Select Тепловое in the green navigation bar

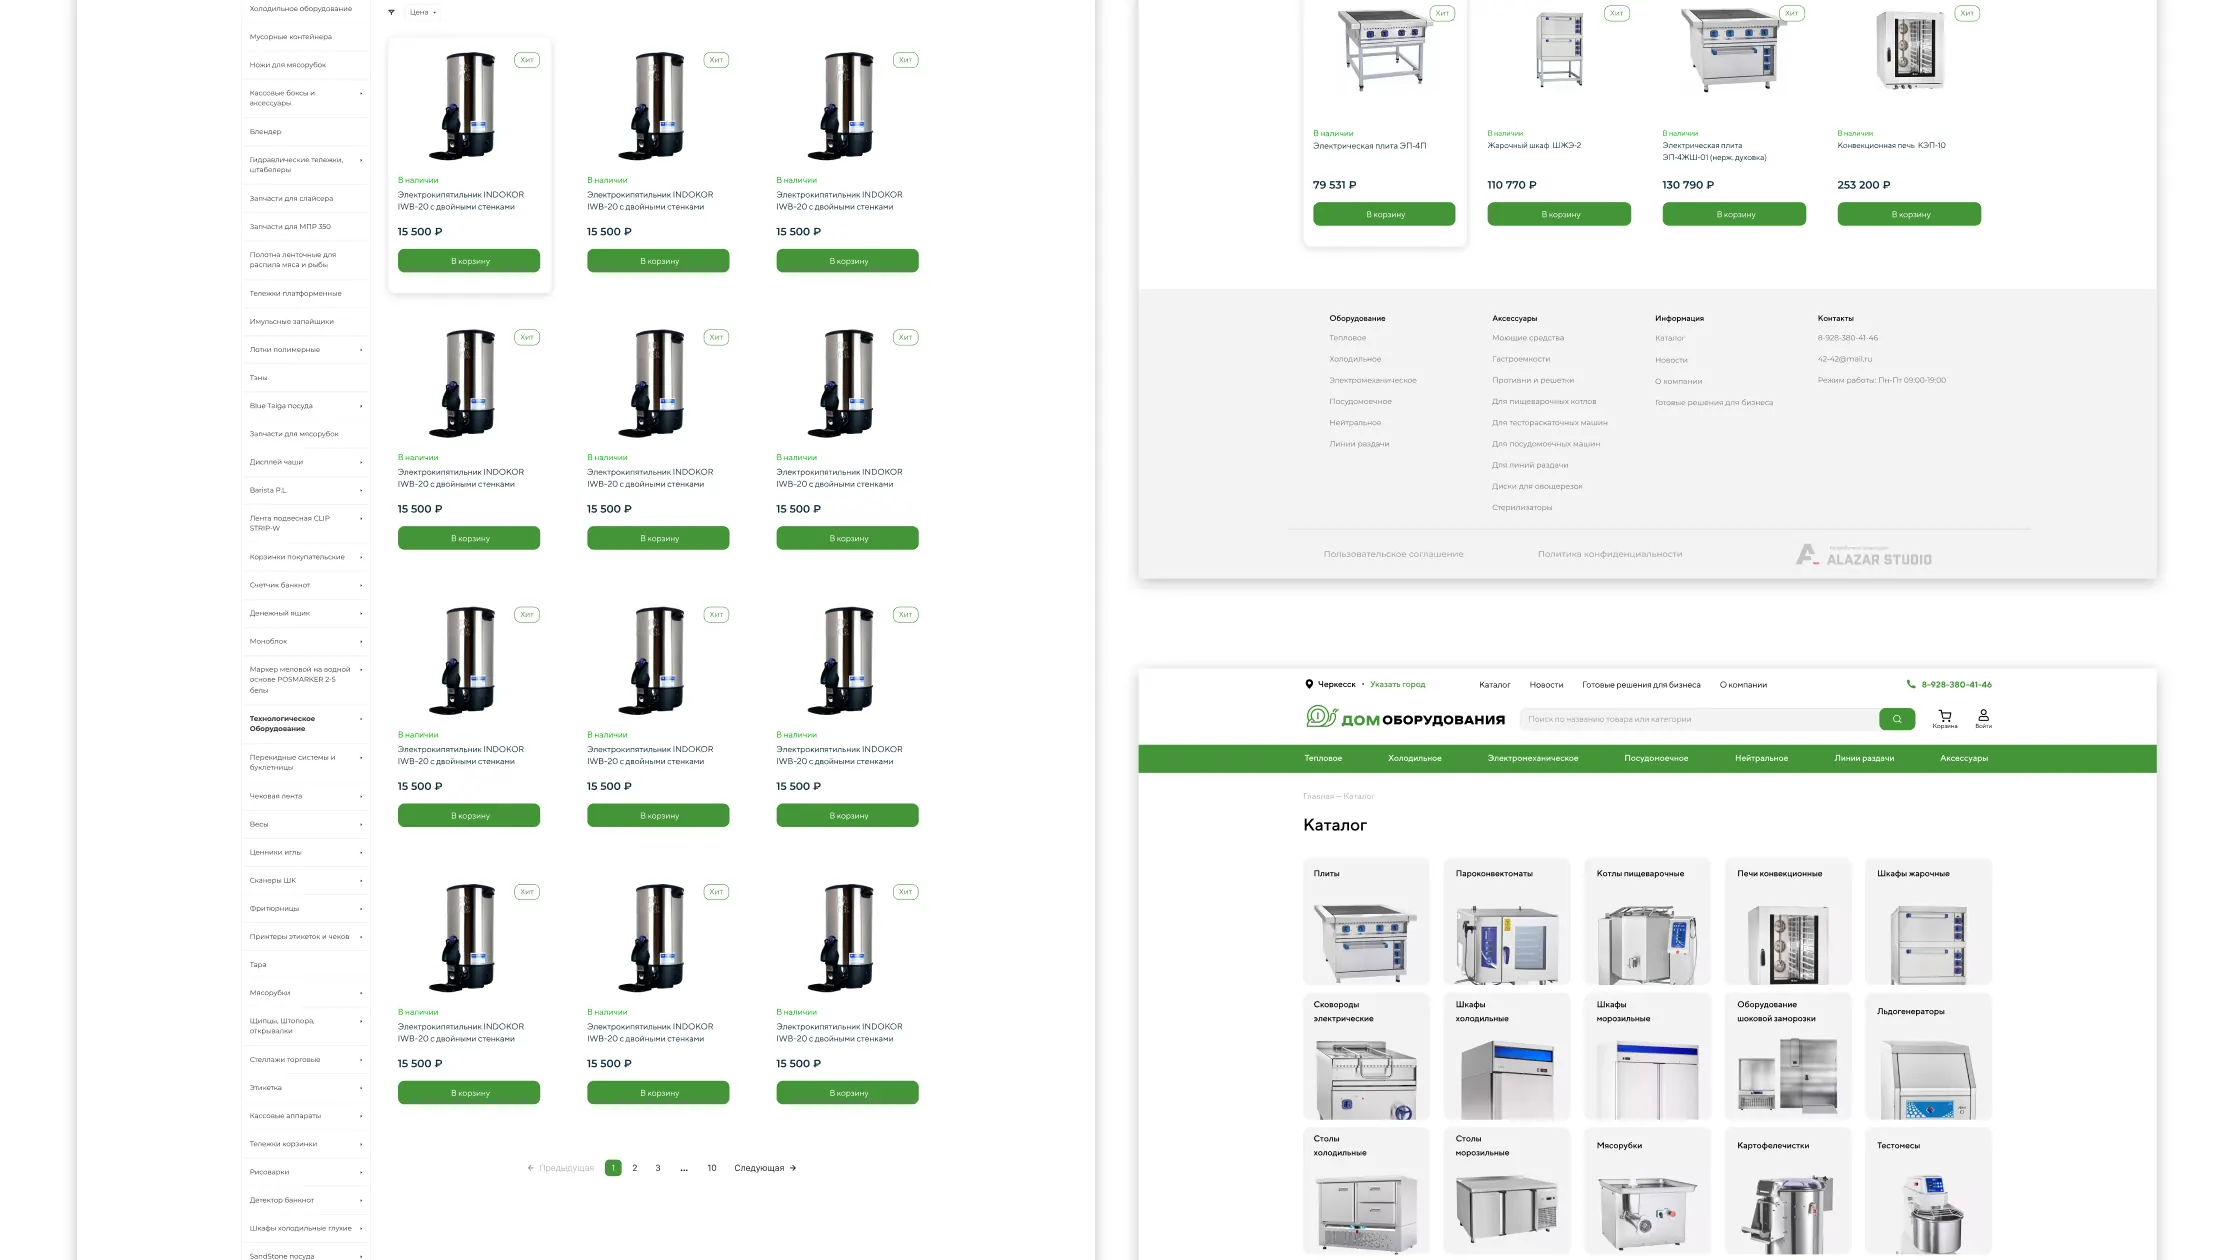click(1323, 758)
